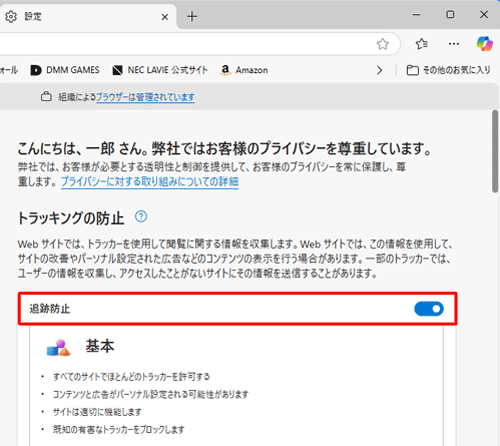This screenshot has width=500, height=446.
Task: Select the 基本 tracking prevention card
Action: [x=237, y=385]
